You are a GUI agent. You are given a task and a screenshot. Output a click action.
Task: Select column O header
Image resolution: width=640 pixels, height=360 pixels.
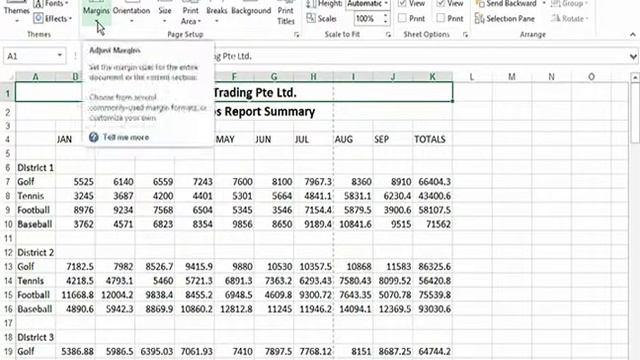[x=591, y=76]
